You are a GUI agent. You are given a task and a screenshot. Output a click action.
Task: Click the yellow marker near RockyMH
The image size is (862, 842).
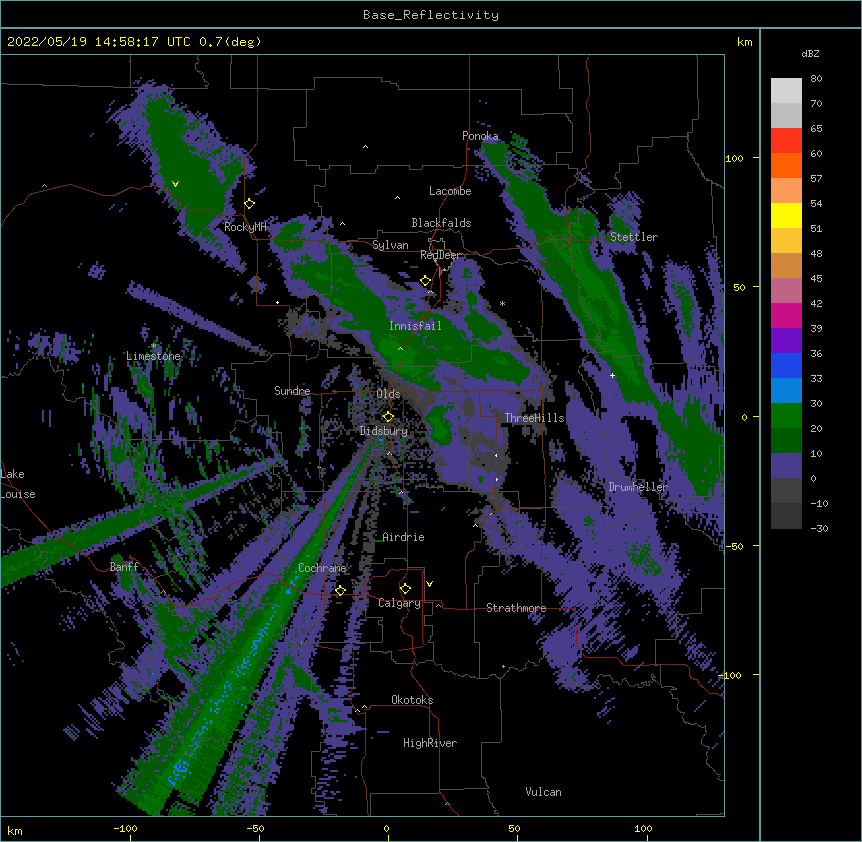pyautogui.click(x=250, y=204)
